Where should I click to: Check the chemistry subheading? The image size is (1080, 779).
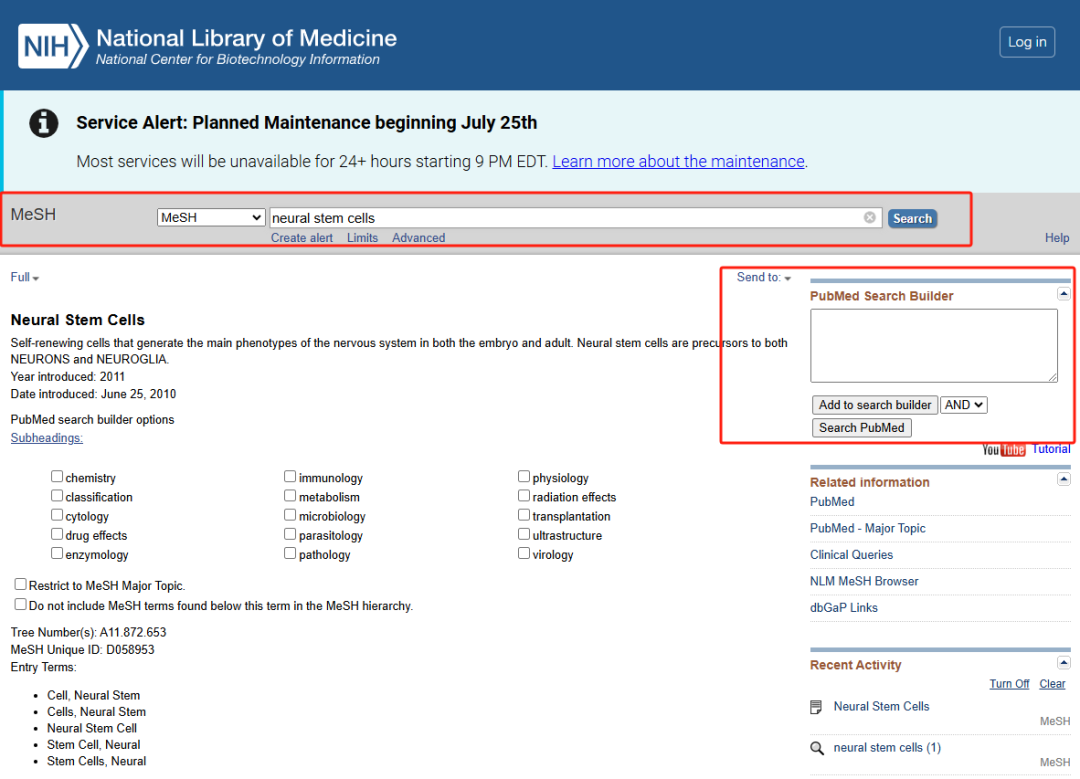[57, 477]
